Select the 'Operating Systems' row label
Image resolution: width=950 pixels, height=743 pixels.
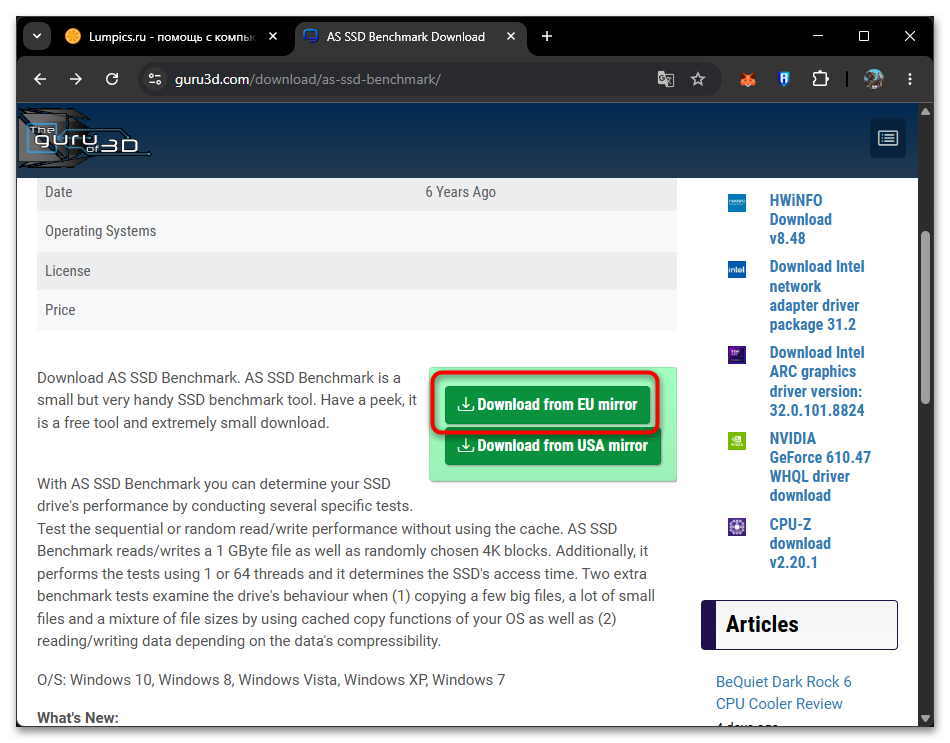[x=101, y=231]
